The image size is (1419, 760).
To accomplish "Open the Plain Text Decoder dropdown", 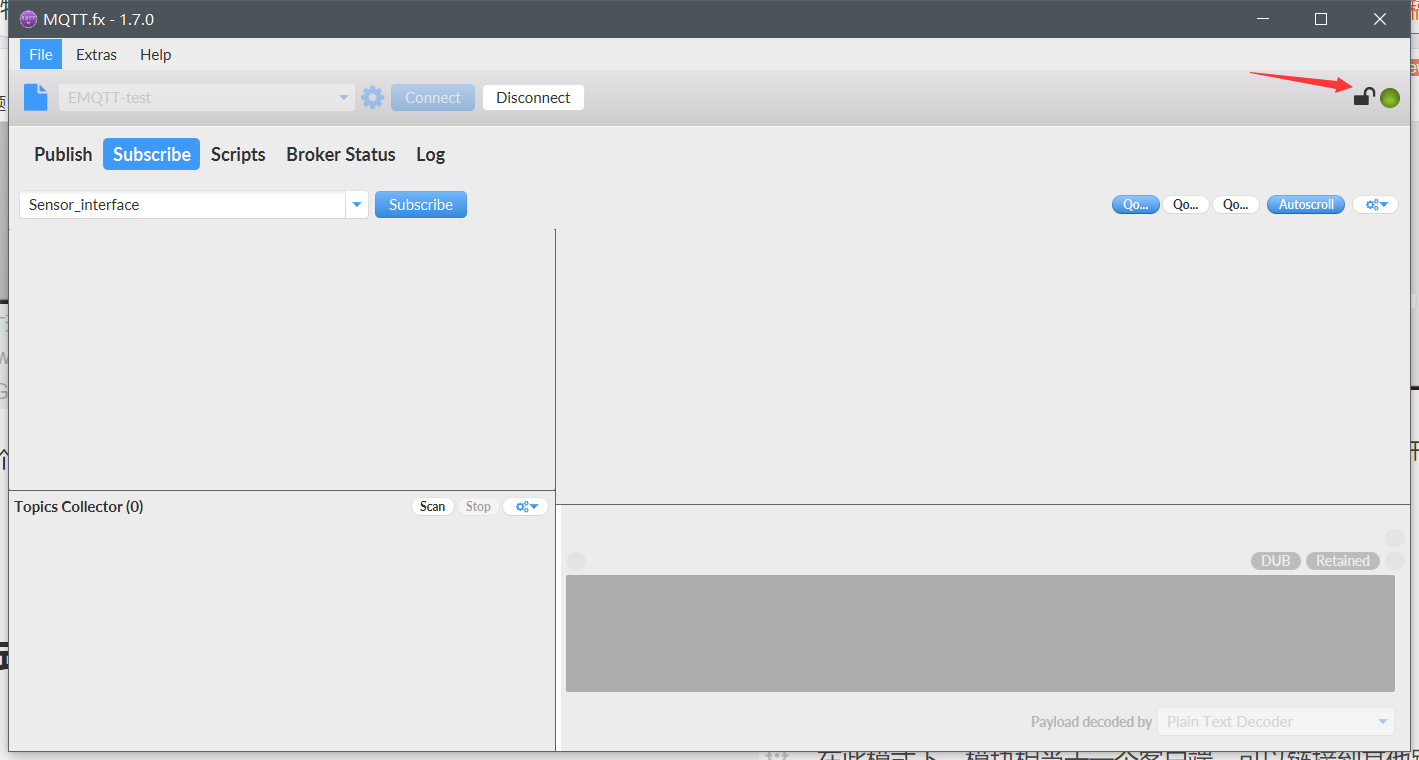I will pyautogui.click(x=1276, y=721).
